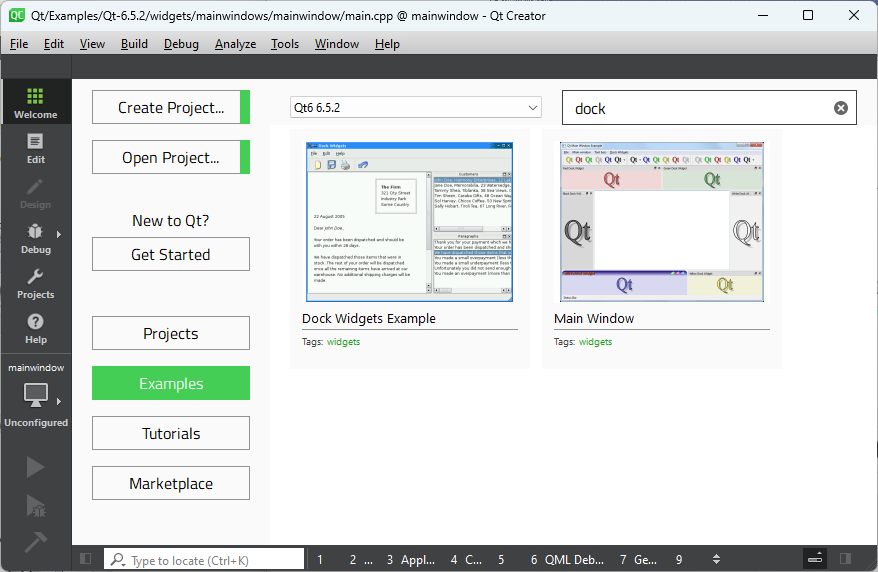Click the Type to locate field

click(x=204, y=559)
